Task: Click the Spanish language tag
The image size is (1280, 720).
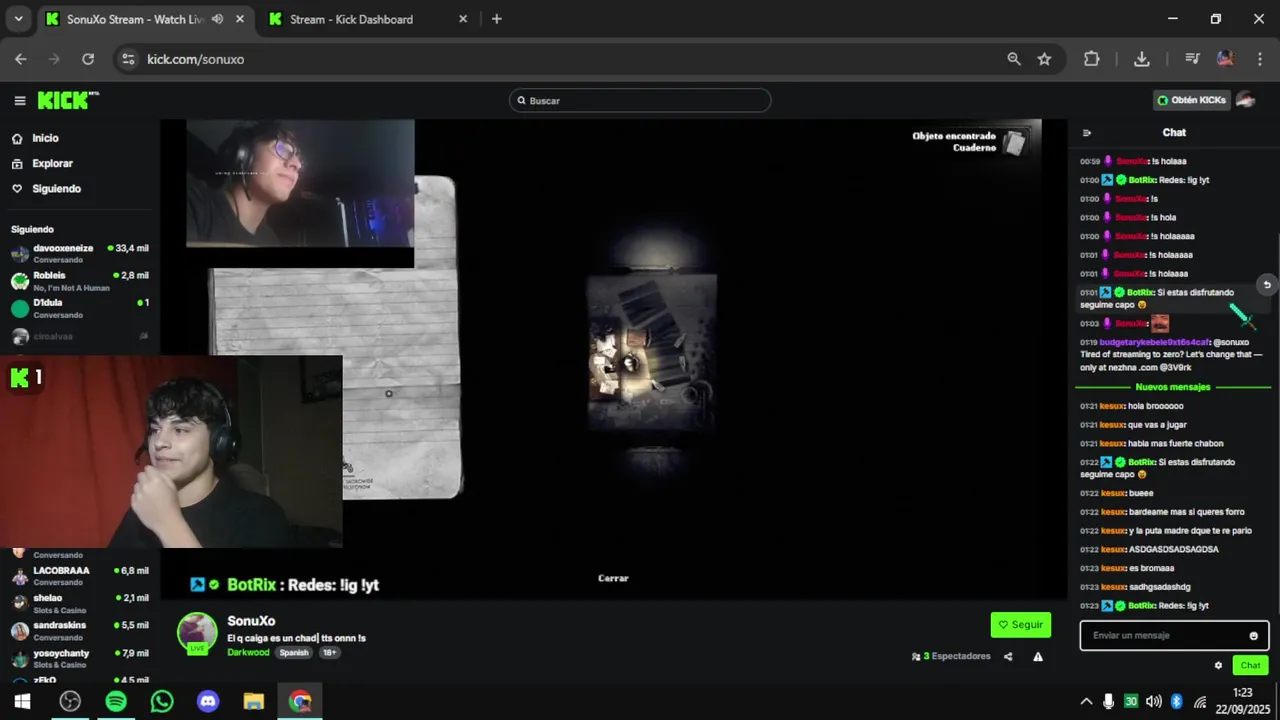Action: click(294, 652)
